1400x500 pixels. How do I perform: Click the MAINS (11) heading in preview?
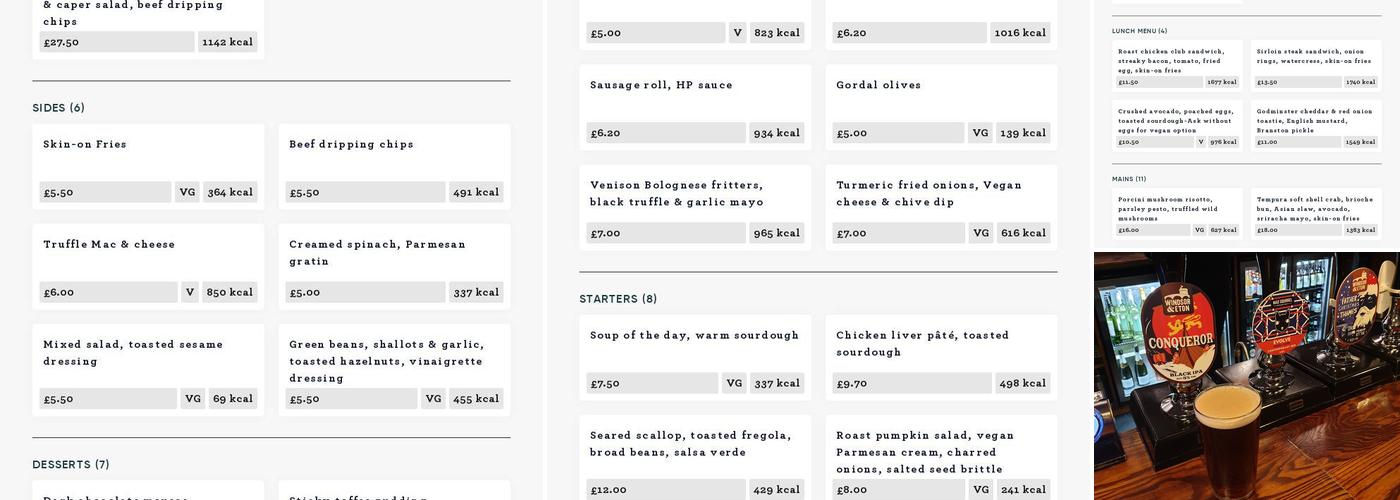(x=1129, y=179)
